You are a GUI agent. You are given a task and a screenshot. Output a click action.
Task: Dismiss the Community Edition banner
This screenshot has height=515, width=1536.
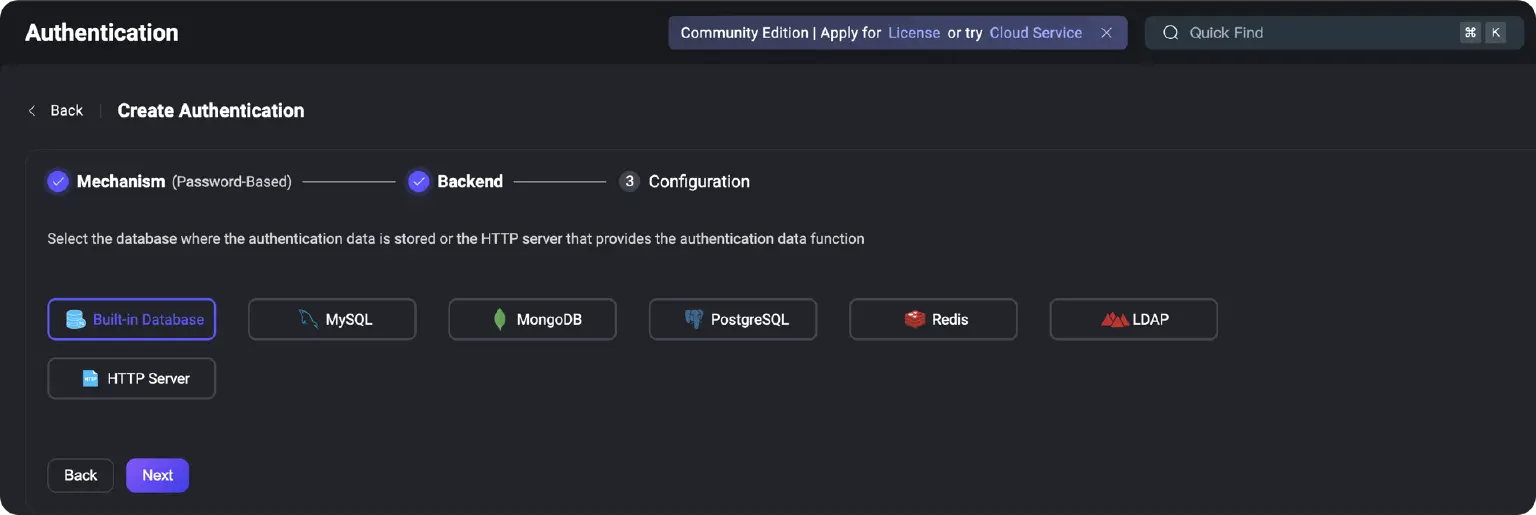click(1106, 33)
